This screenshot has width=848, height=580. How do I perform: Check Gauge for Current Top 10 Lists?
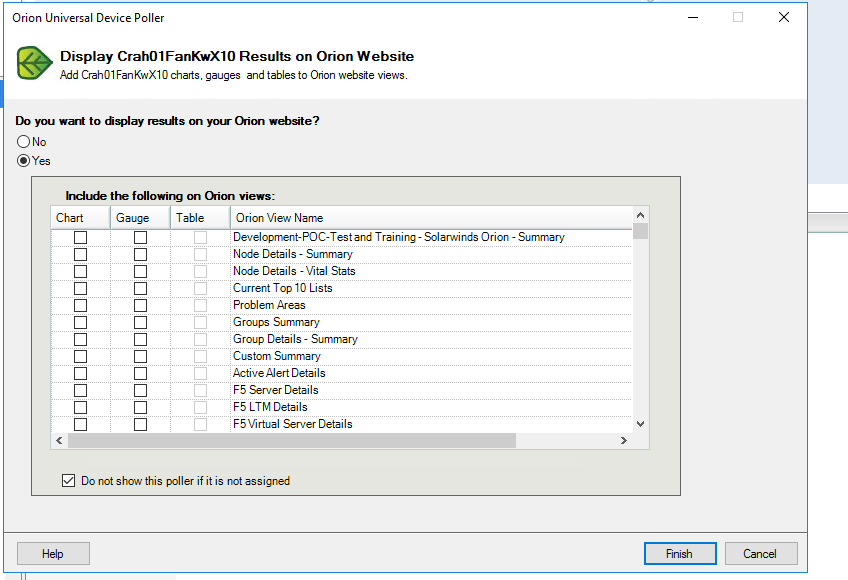click(x=141, y=288)
